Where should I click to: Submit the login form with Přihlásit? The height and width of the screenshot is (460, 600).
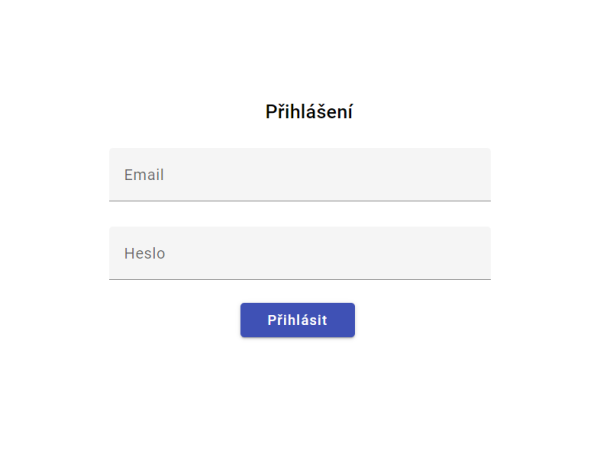297,320
